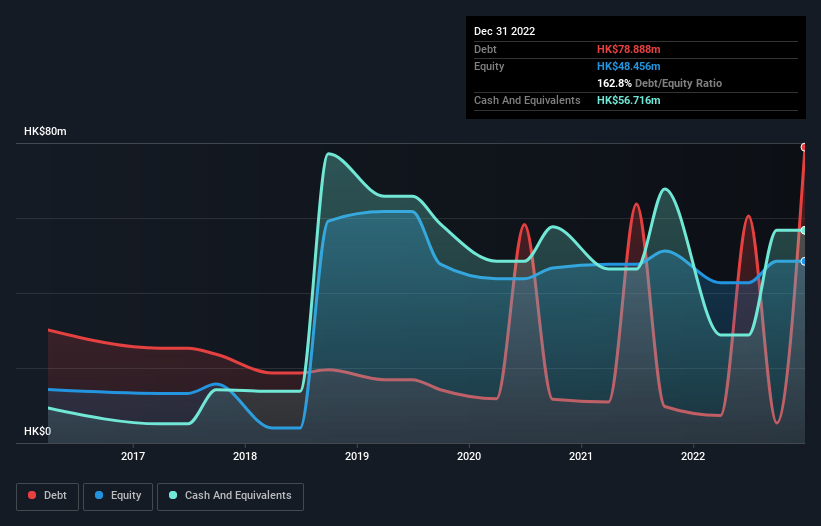Toggle the Debt series legend button
The width and height of the screenshot is (821, 526).
click(48, 496)
